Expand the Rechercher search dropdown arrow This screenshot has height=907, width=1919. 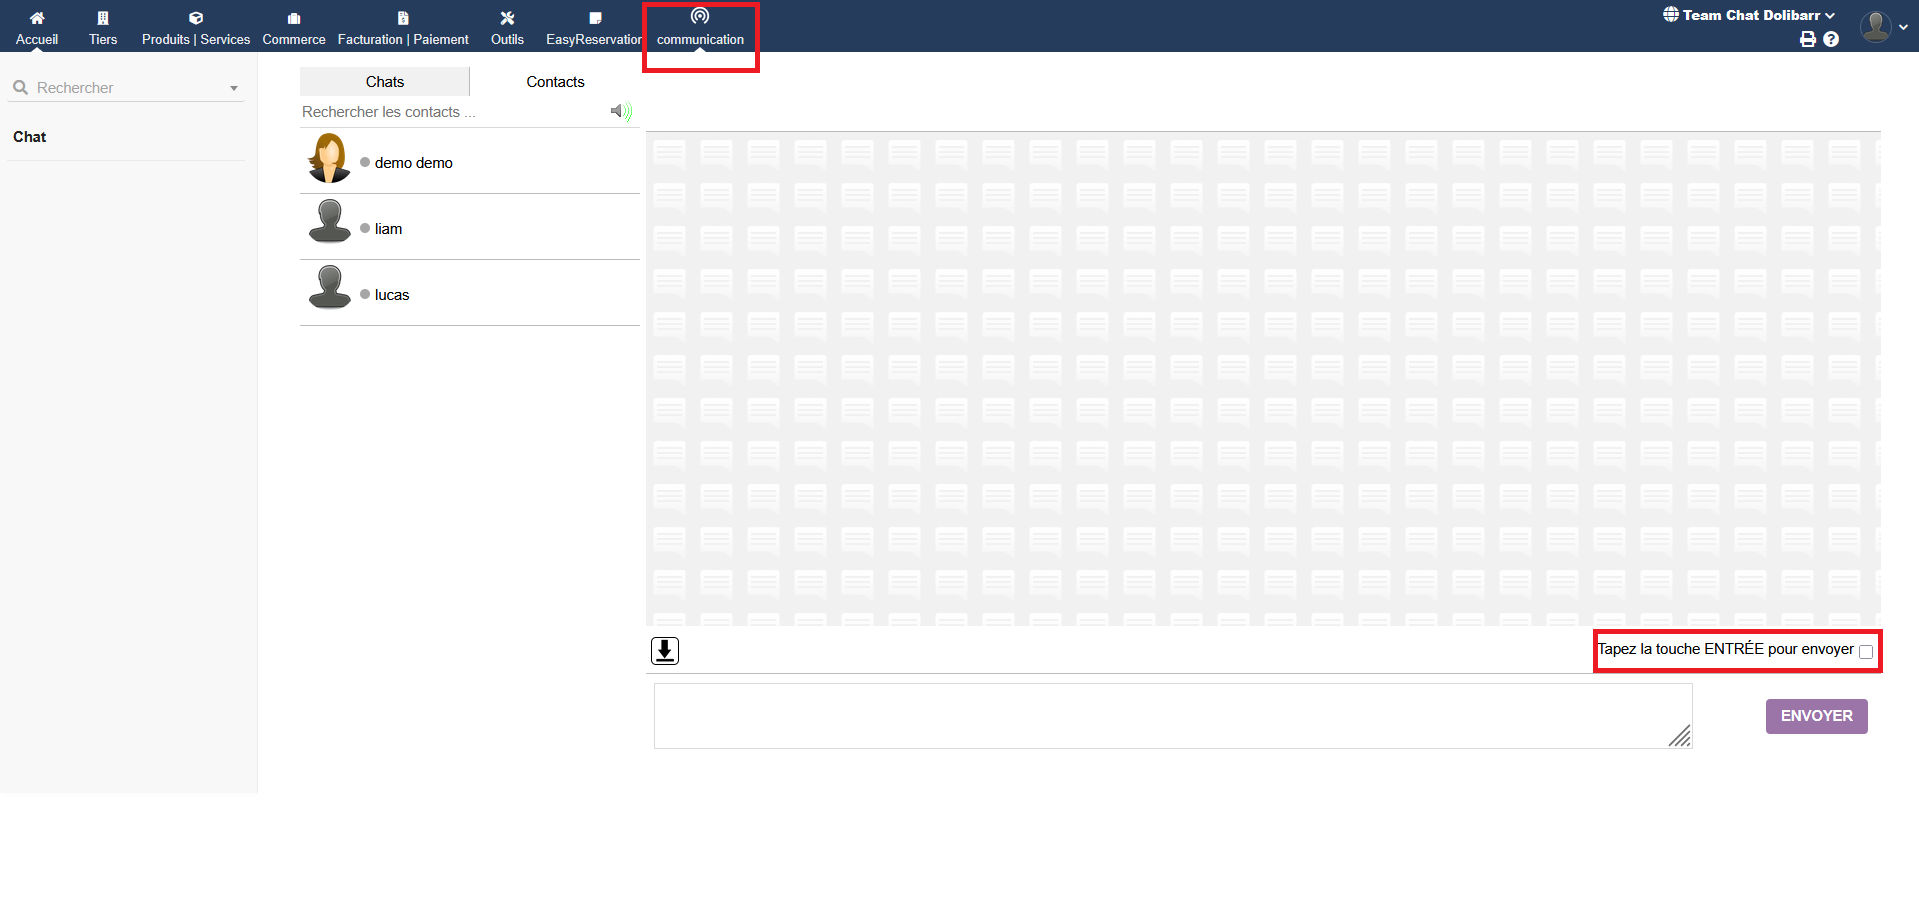pyautogui.click(x=234, y=88)
